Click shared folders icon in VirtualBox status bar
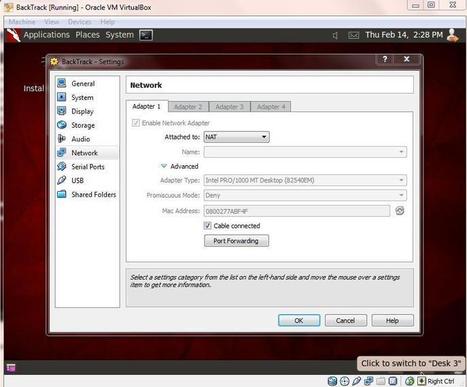 click(381, 381)
